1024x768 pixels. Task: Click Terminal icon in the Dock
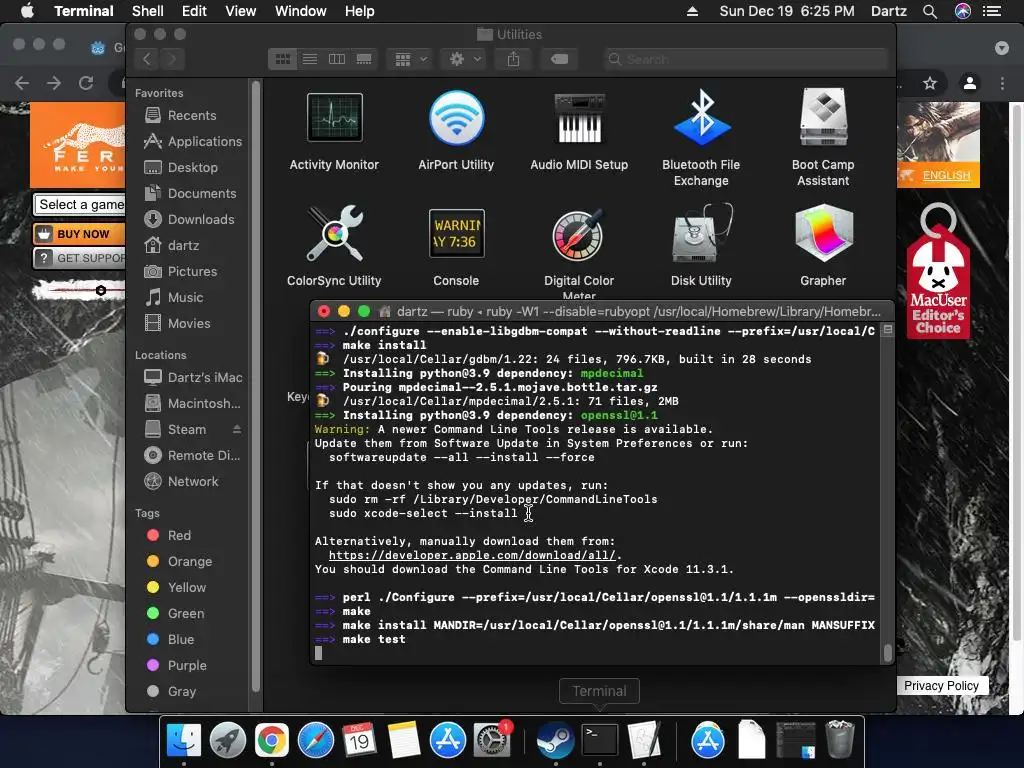pos(600,741)
